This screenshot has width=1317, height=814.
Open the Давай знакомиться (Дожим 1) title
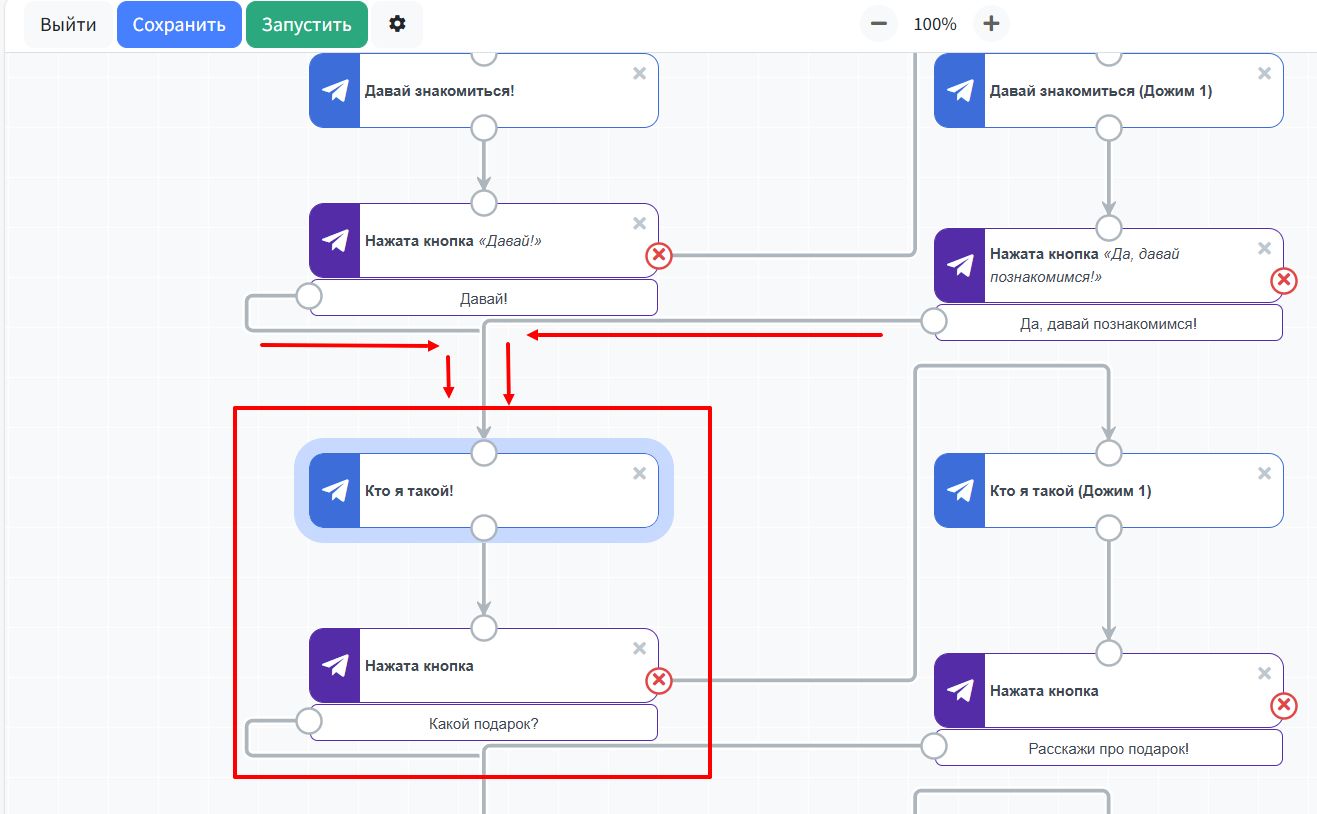[1101, 91]
